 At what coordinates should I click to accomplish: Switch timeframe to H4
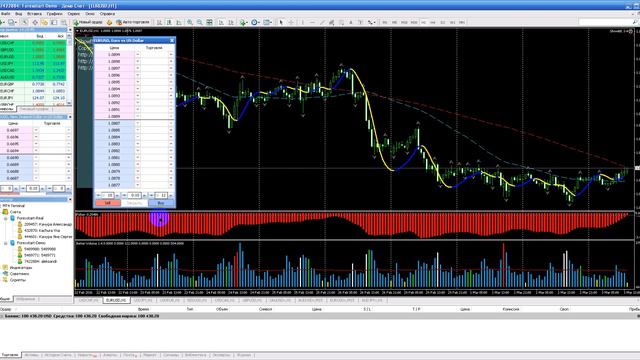coord(433,22)
